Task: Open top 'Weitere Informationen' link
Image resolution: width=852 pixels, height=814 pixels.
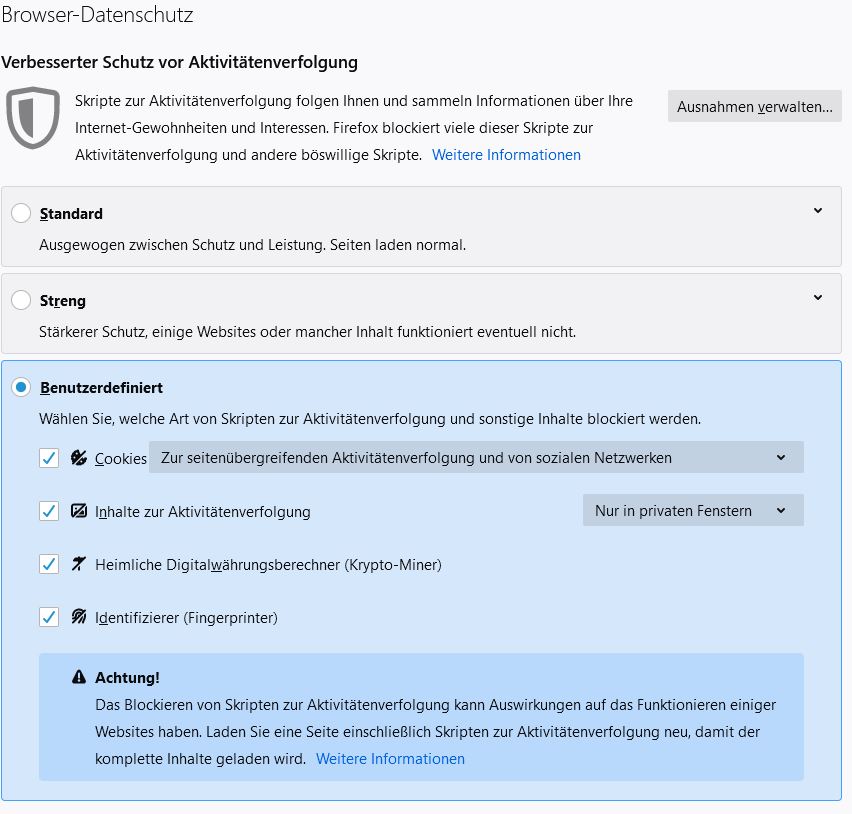Action: click(506, 155)
